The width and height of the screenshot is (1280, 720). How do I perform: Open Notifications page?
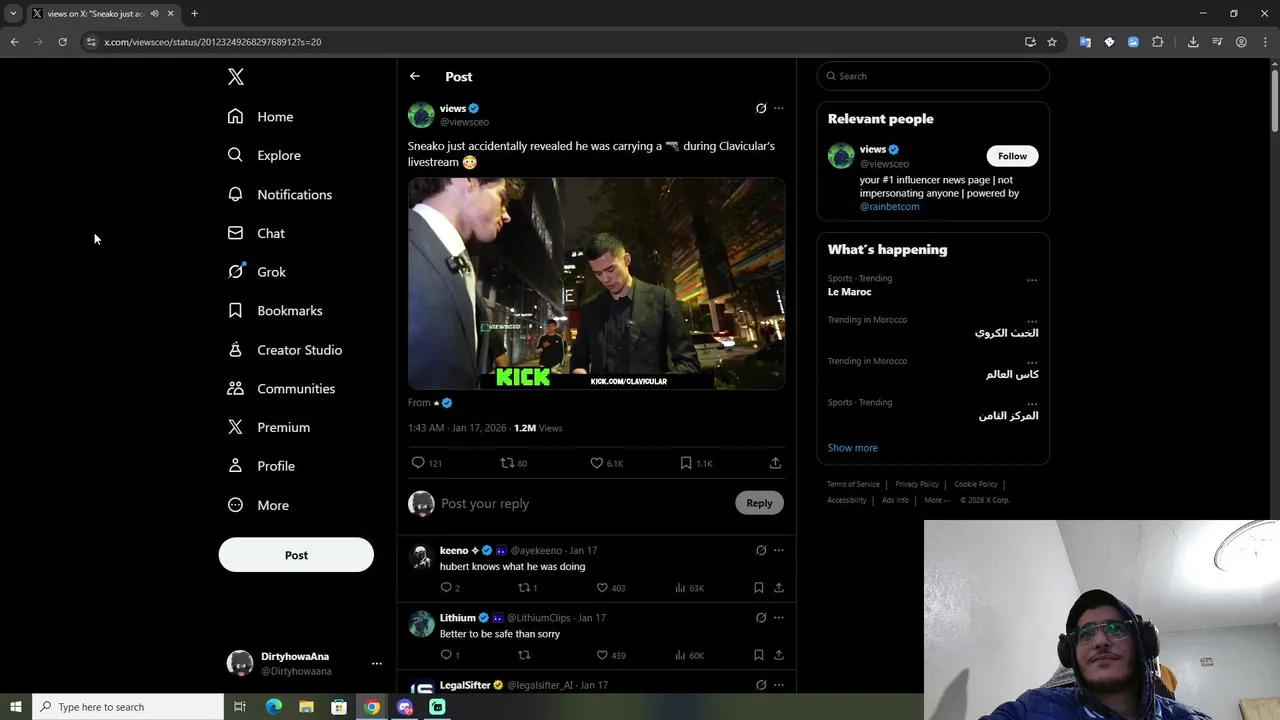pos(279,194)
